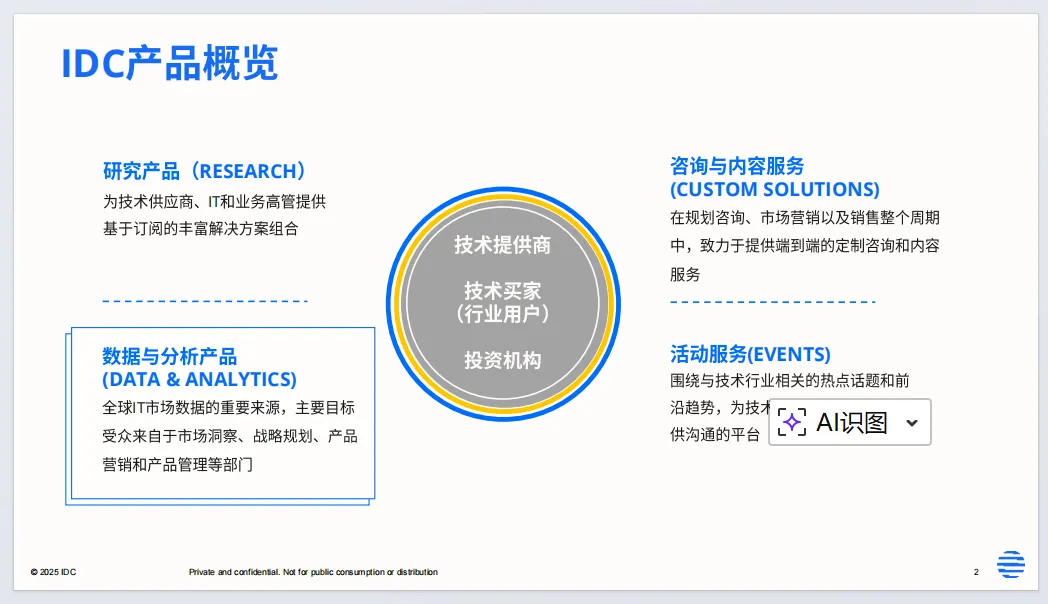The image size is (1048, 604).
Task: Select the 研究产品（RESEARCH）heading
Action: 205,171
